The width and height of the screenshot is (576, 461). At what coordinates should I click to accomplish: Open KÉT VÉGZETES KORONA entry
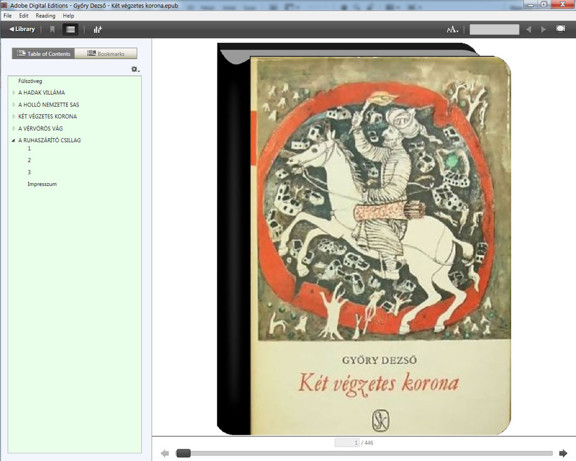(47, 116)
